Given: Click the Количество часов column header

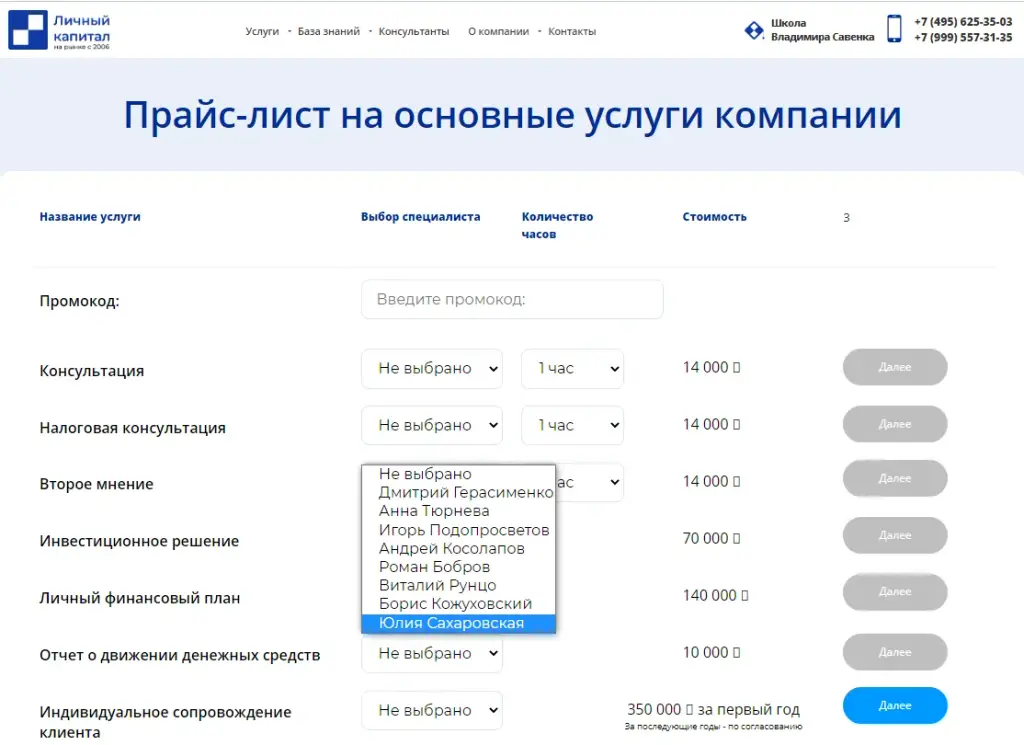Looking at the screenshot, I should coord(557,225).
